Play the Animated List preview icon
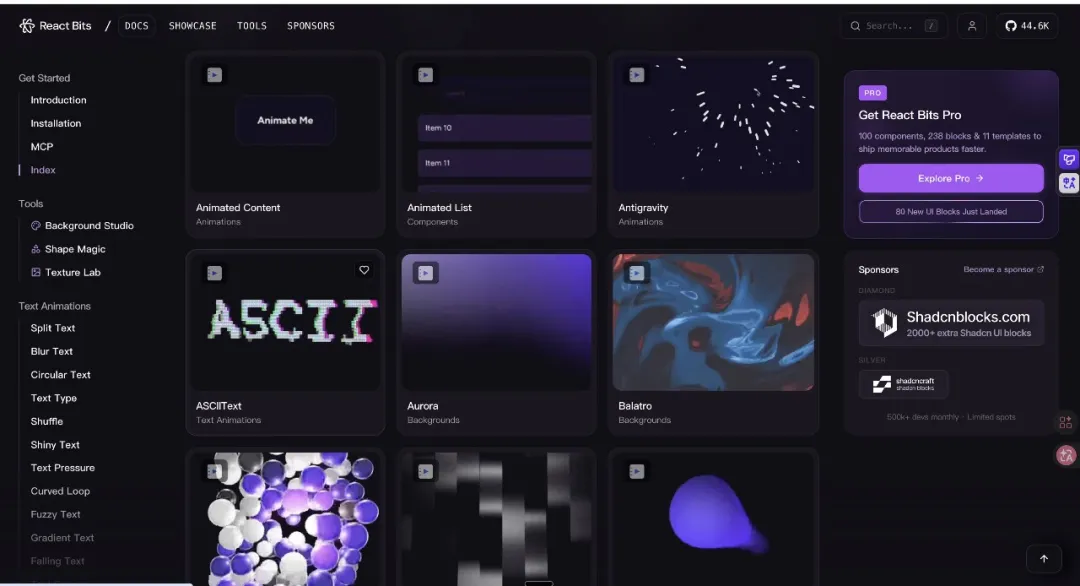1080x586 pixels. 425,74
